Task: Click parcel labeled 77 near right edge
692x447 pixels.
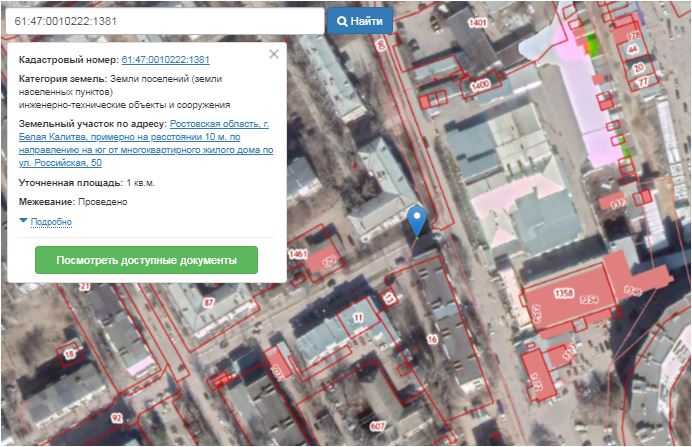Action: tap(642, 81)
